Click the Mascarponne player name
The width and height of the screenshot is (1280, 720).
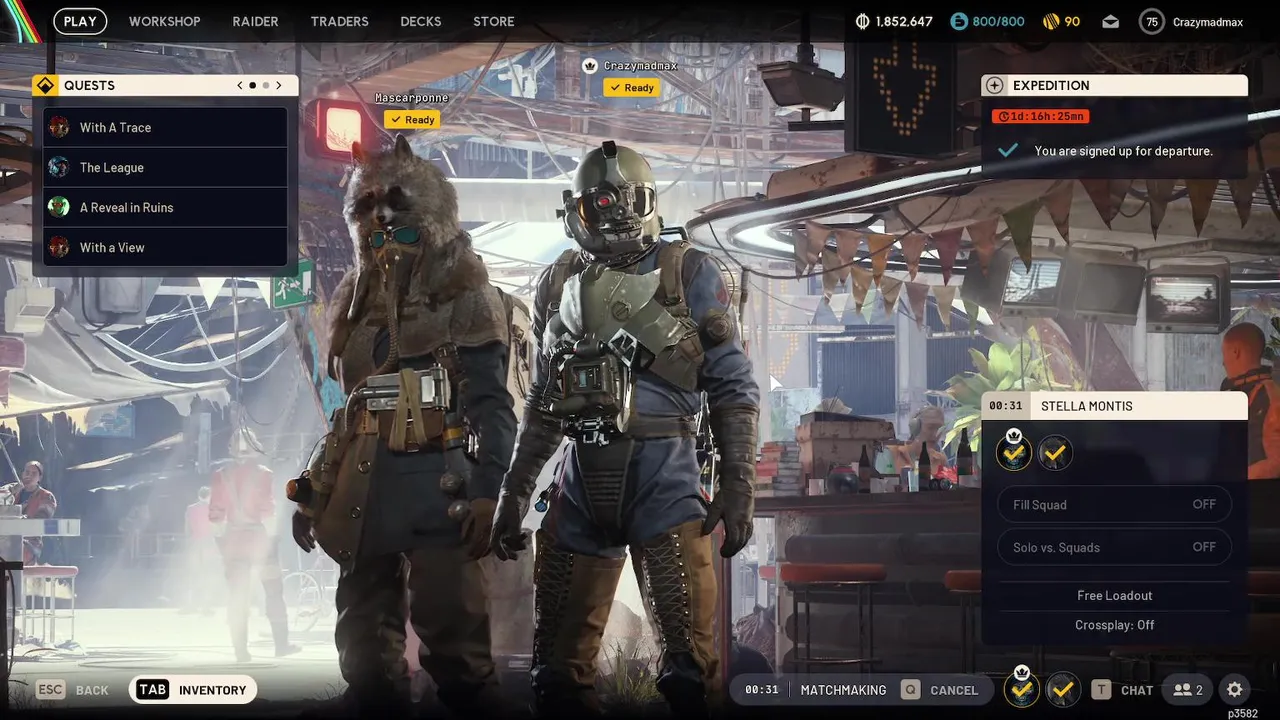pos(412,98)
